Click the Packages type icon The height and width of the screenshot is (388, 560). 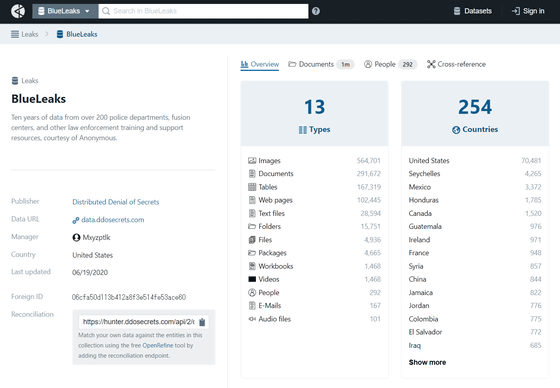click(252, 253)
